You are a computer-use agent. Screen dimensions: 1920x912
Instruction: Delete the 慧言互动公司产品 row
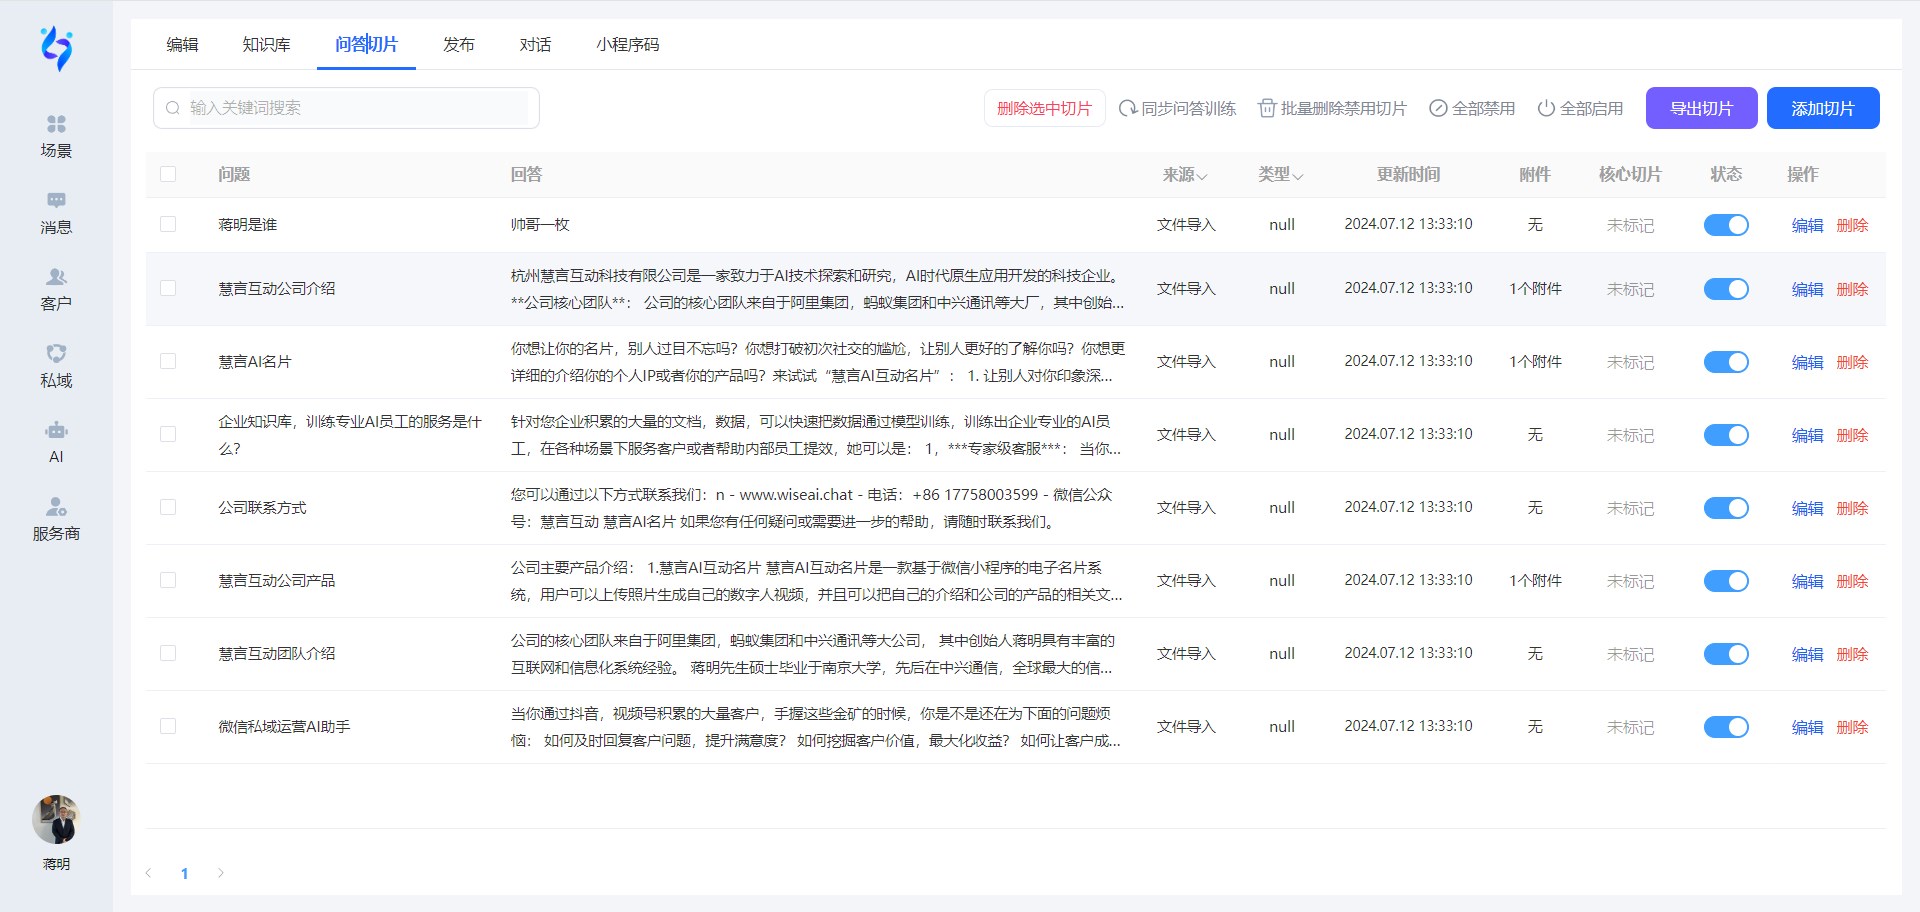click(x=1852, y=581)
